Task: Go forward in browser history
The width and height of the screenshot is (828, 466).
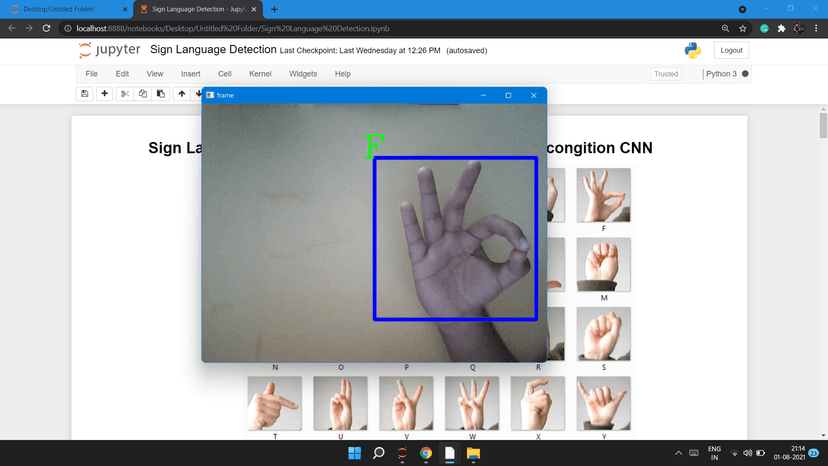Action: [x=29, y=29]
